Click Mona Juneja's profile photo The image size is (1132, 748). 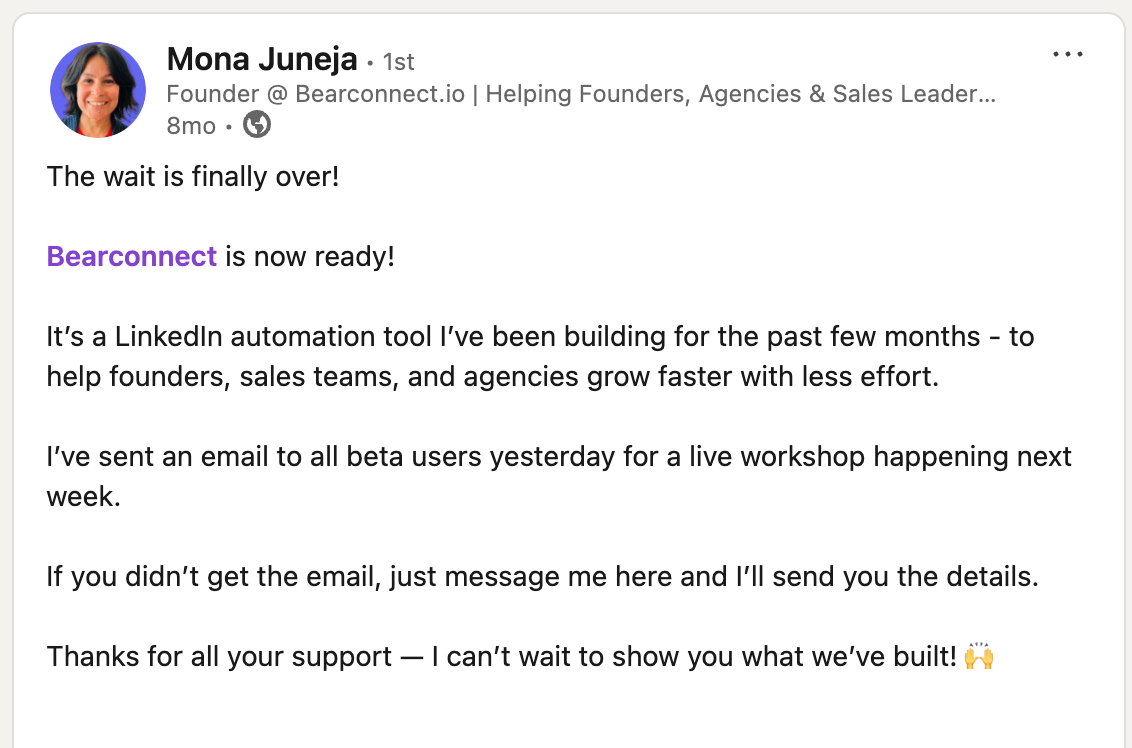point(98,90)
